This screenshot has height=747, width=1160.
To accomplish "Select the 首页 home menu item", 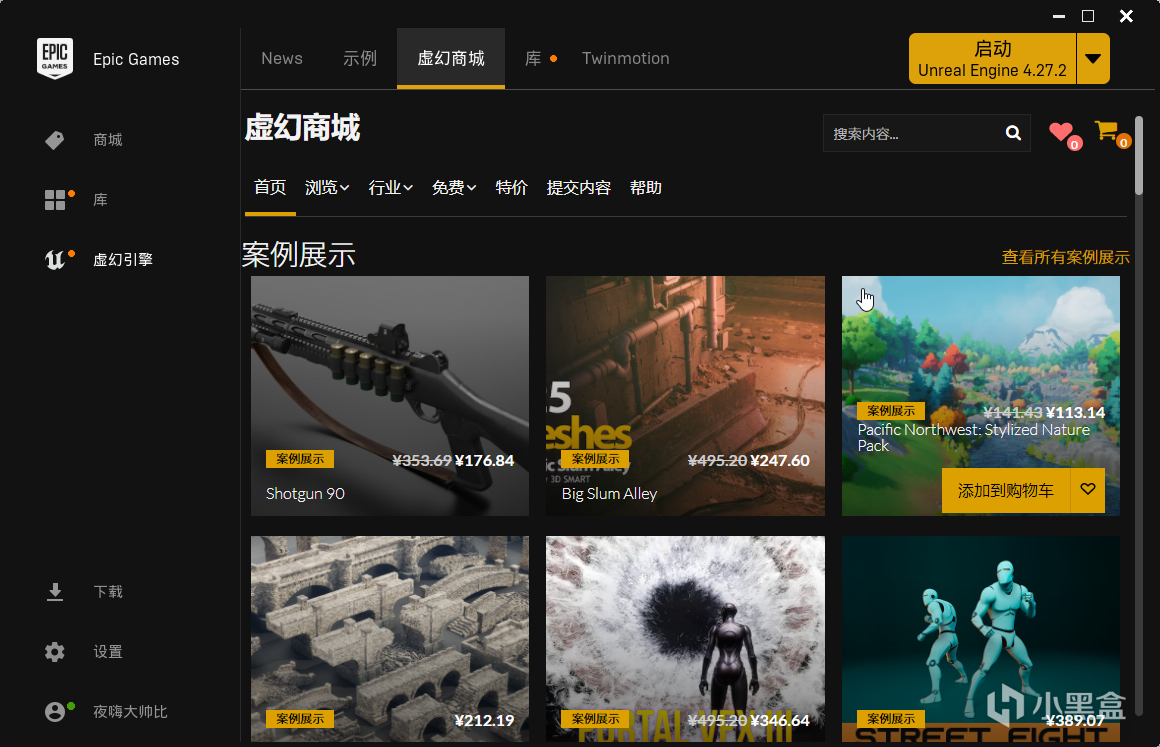I will pyautogui.click(x=270, y=188).
